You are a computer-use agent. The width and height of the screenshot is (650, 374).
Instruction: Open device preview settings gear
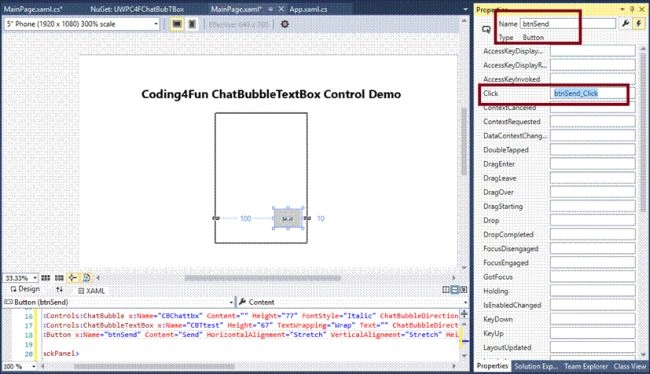[x=284, y=24]
